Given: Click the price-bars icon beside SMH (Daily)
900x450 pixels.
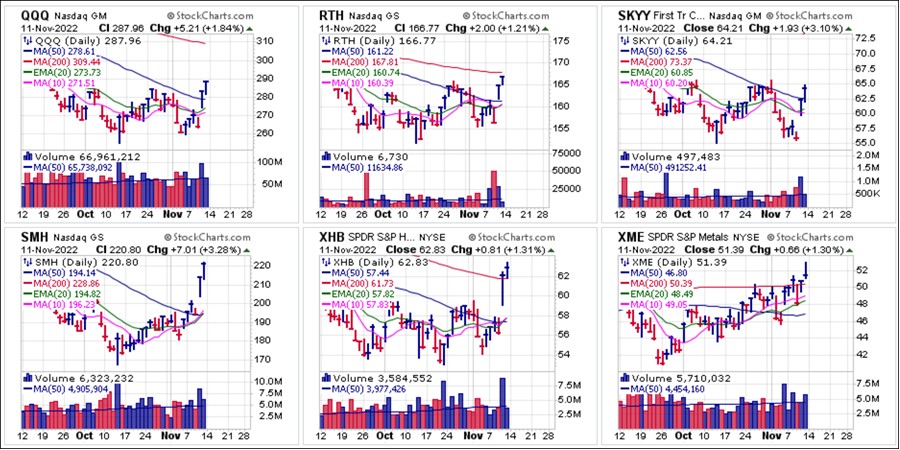Looking at the screenshot, I should [27, 262].
